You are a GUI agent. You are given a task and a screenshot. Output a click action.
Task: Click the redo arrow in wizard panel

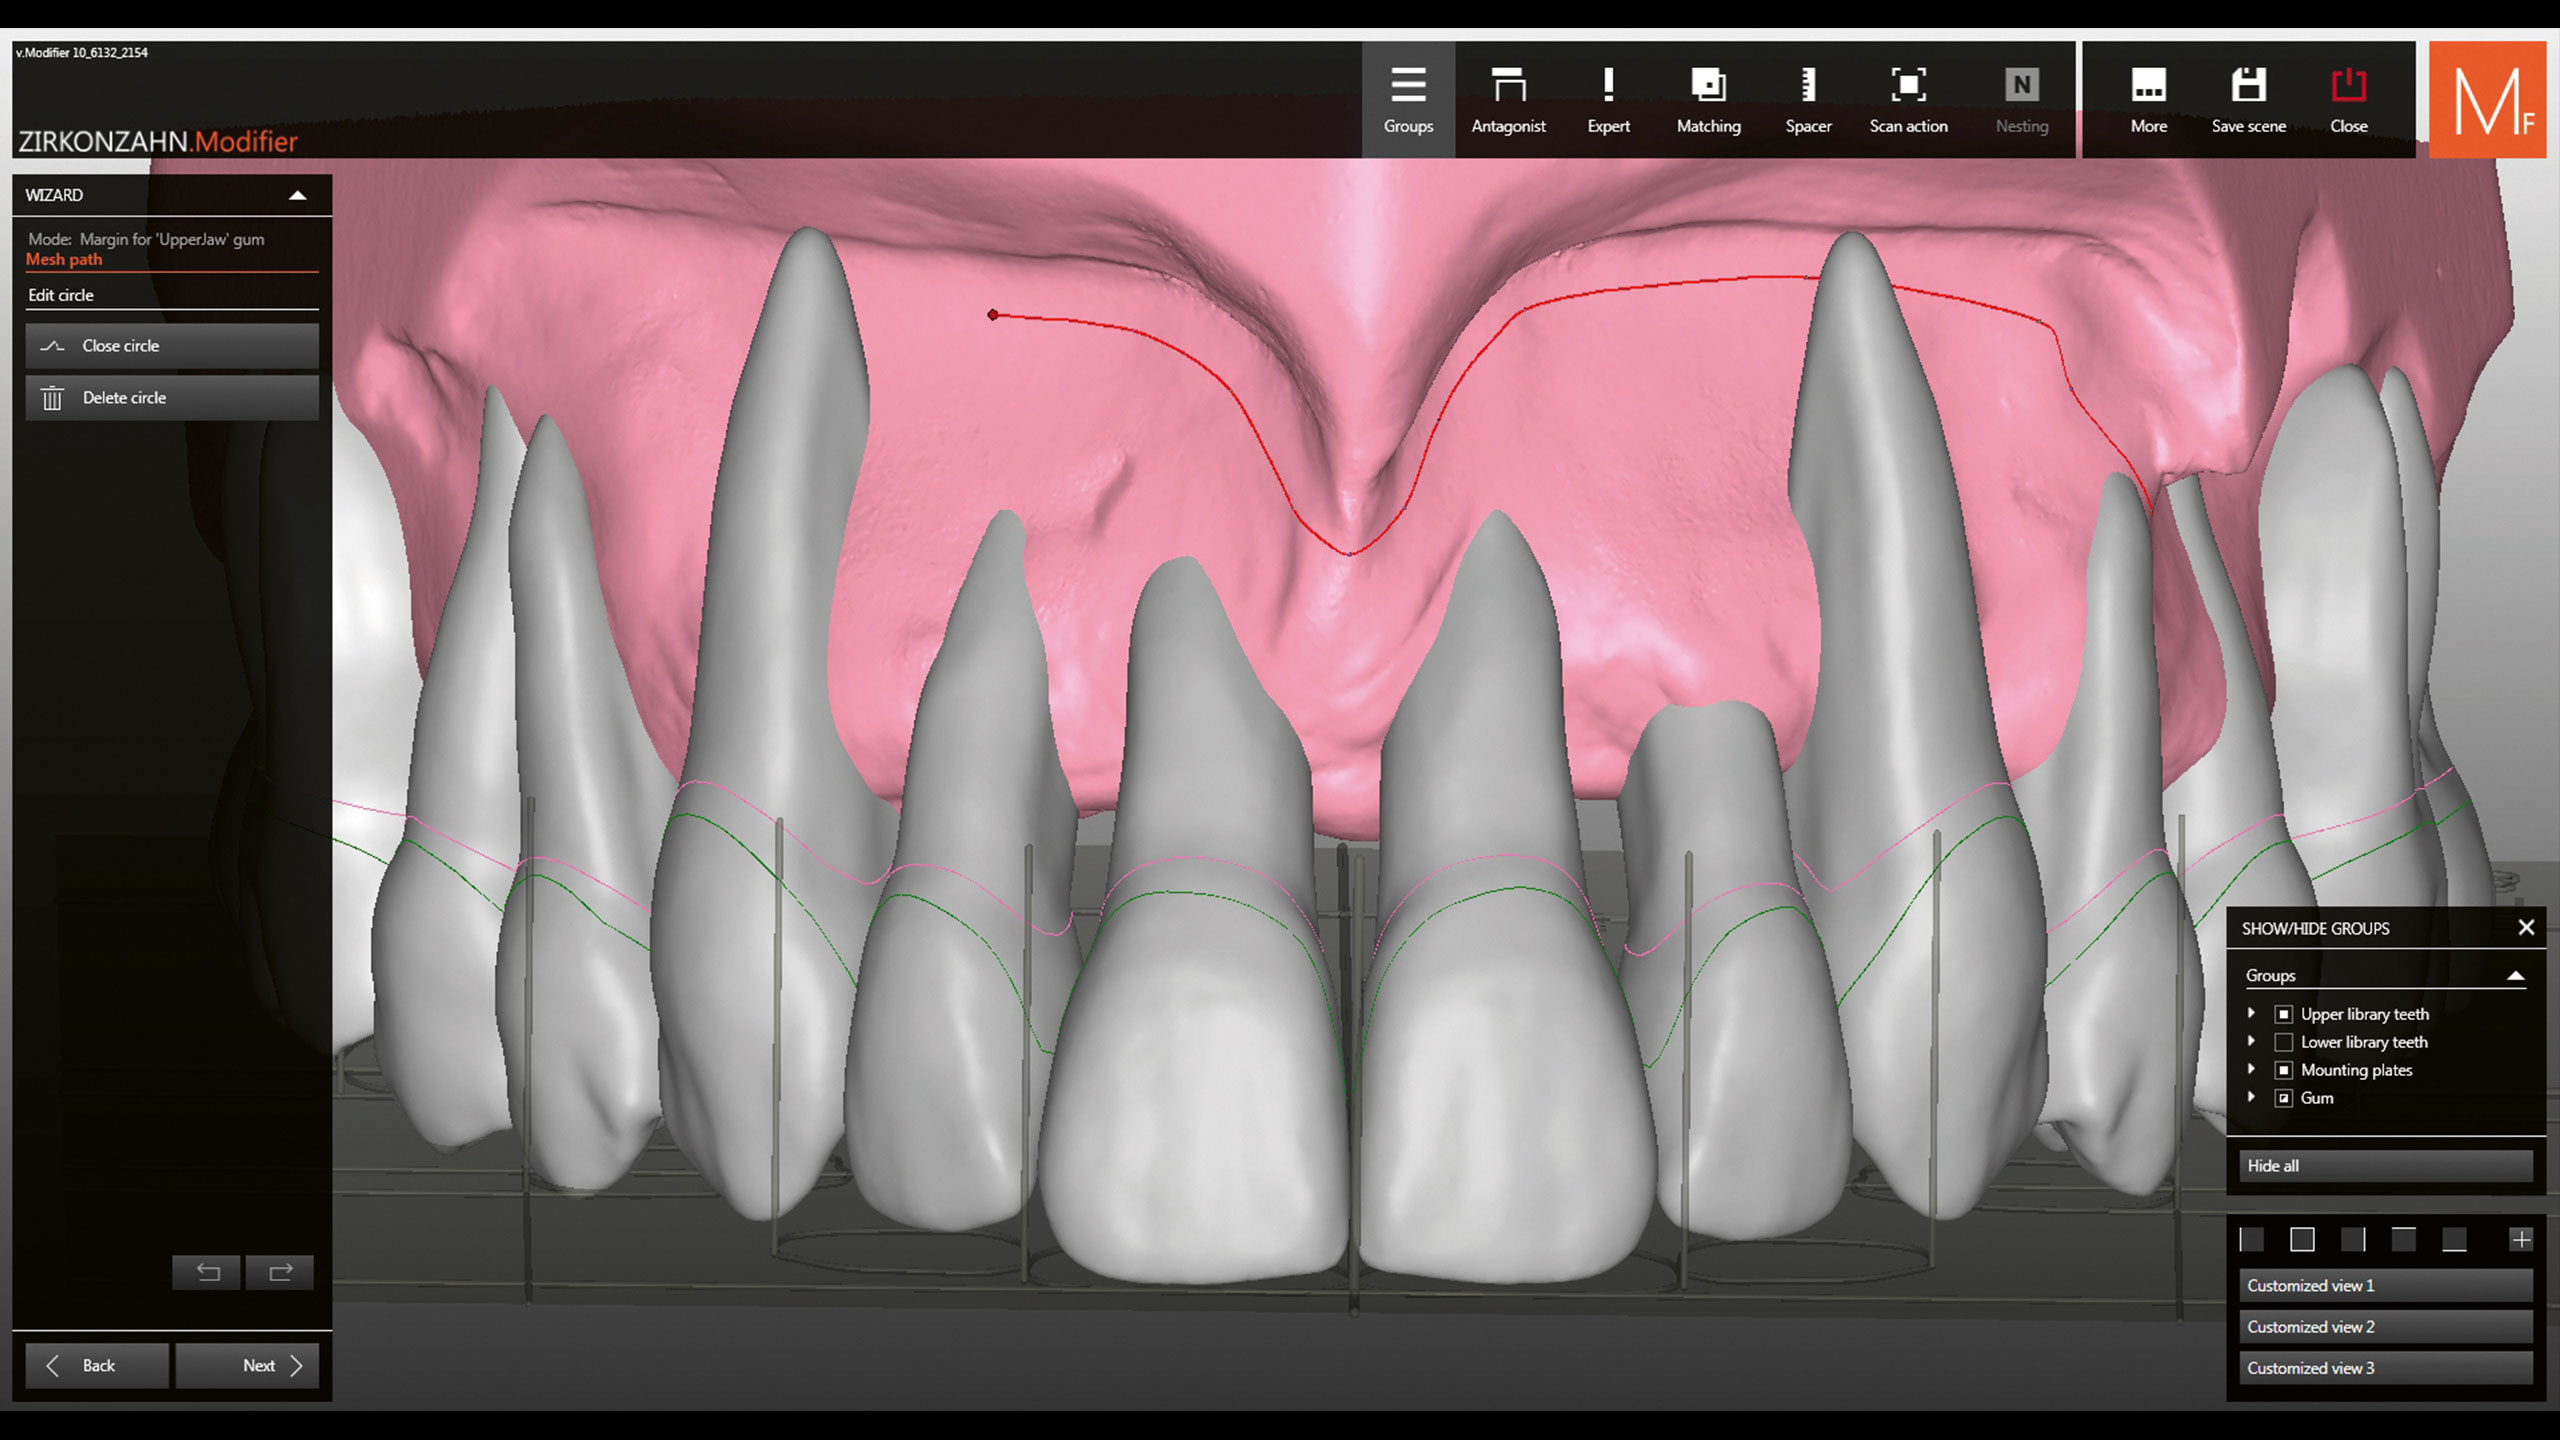280,1272
